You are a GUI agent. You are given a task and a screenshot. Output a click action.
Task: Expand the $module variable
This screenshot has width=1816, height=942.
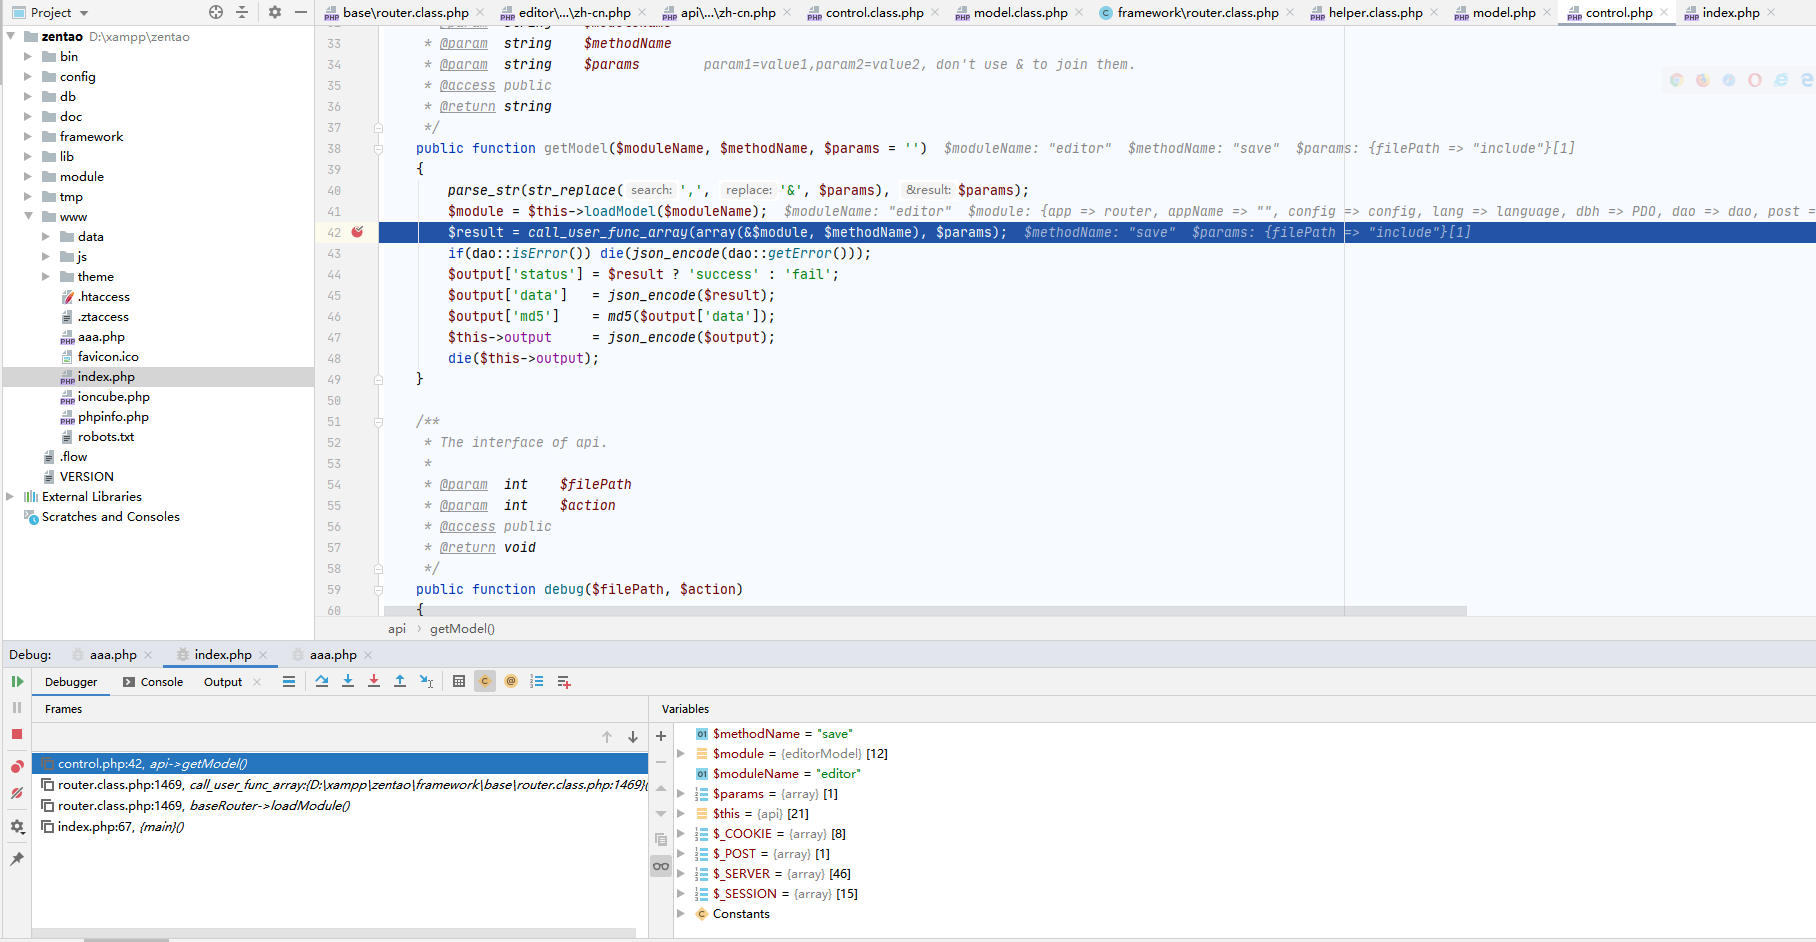click(681, 754)
